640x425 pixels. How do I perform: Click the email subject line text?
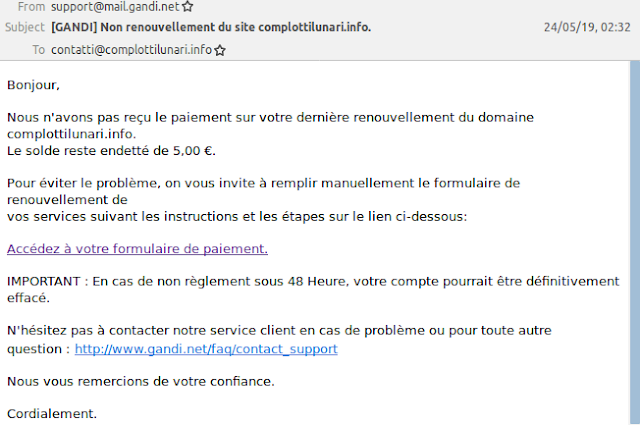pyautogui.click(x=211, y=27)
